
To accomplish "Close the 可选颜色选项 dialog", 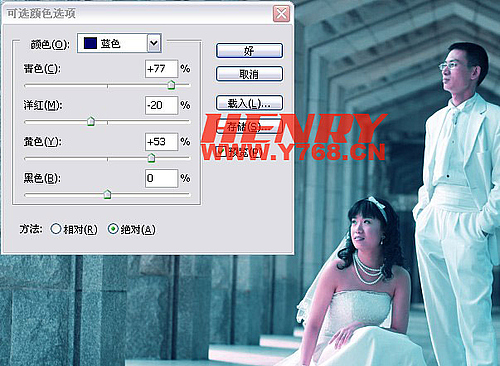I will coord(281,14).
